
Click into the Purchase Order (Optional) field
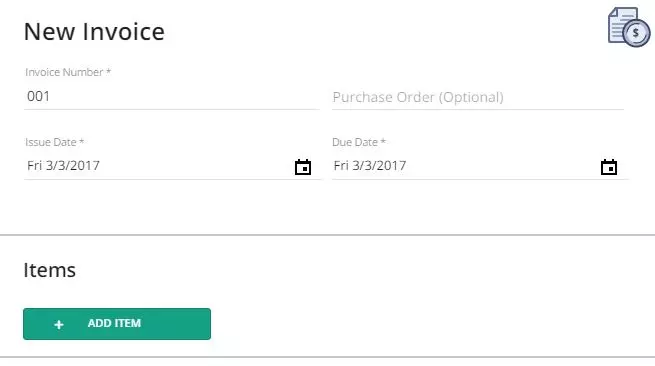[x=478, y=97]
